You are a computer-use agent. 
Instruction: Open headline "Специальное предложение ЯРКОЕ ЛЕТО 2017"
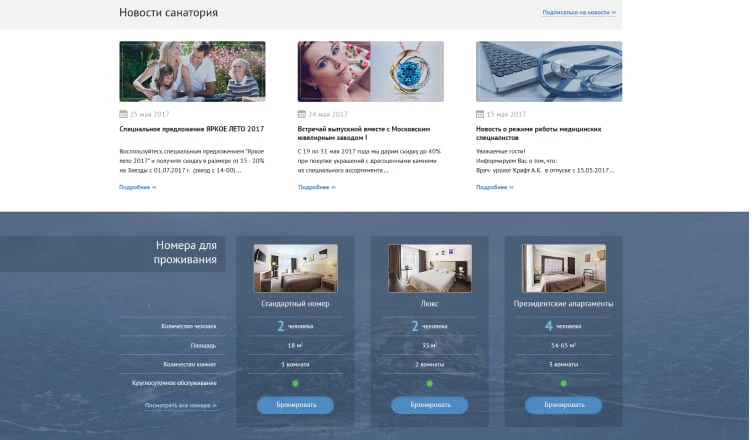(191, 130)
